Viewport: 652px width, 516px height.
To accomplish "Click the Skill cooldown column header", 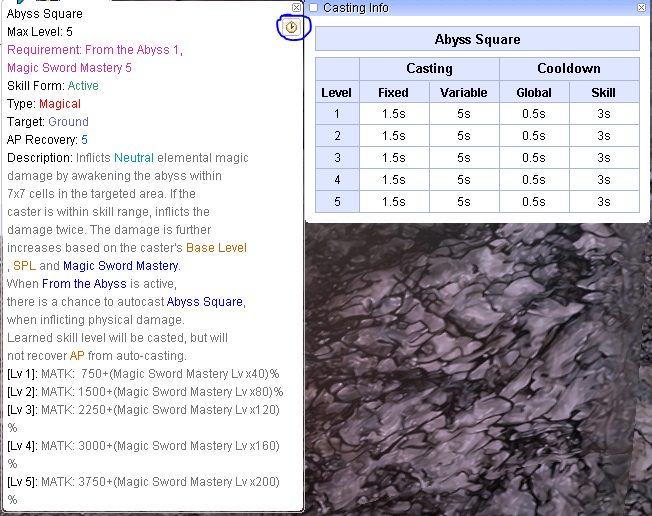I will (603, 93).
